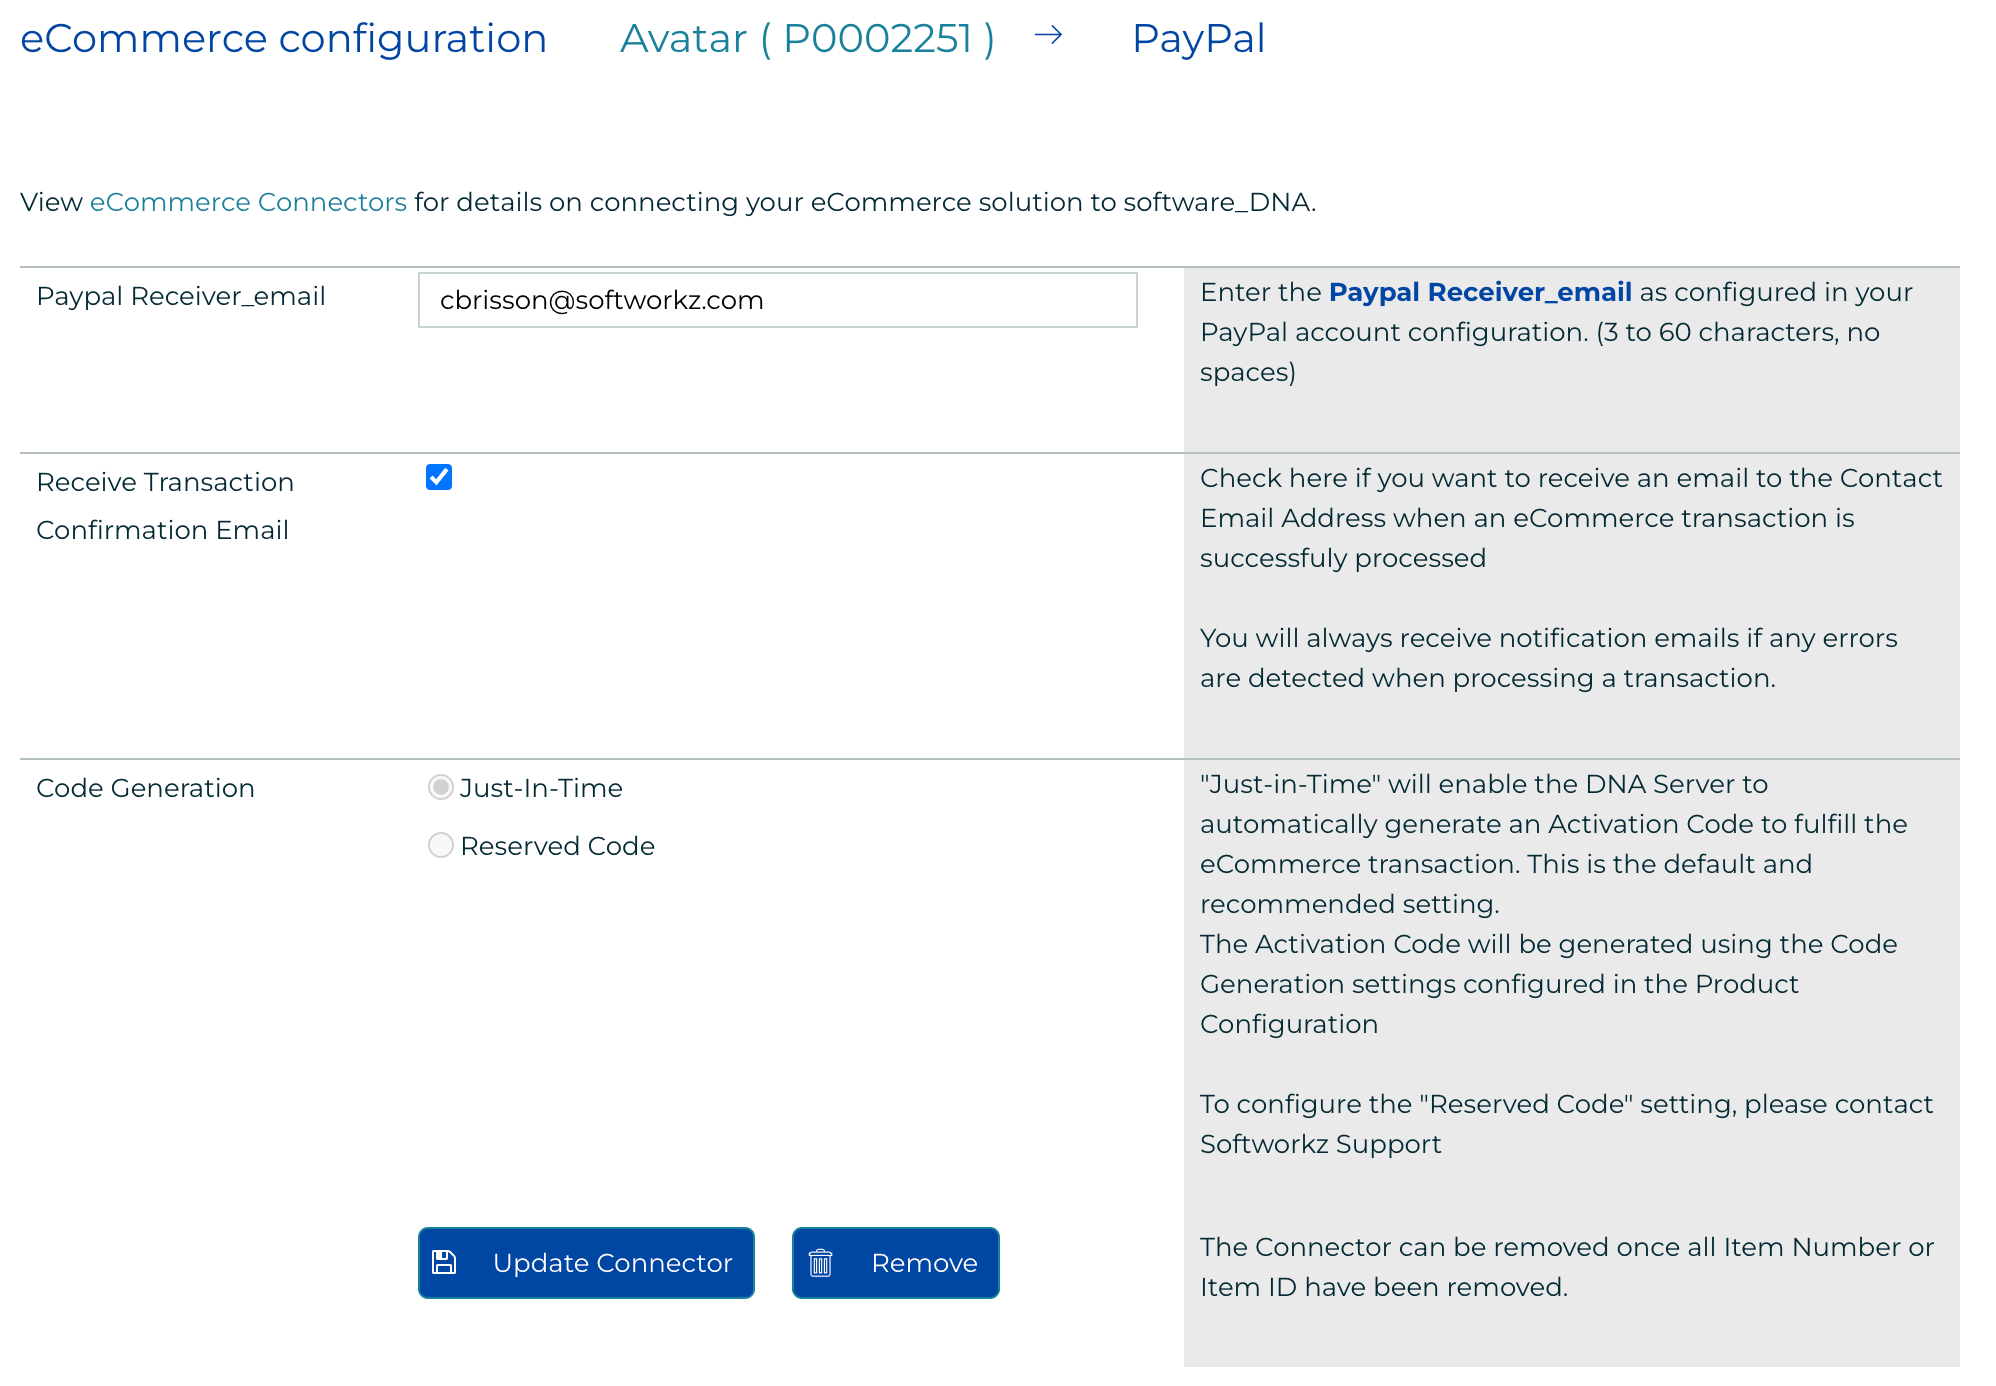Click the Update Connector button
1996x1386 pixels.
point(584,1262)
